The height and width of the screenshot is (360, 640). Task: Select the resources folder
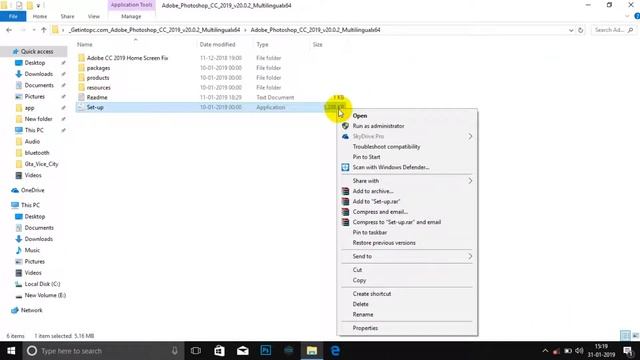point(98,87)
